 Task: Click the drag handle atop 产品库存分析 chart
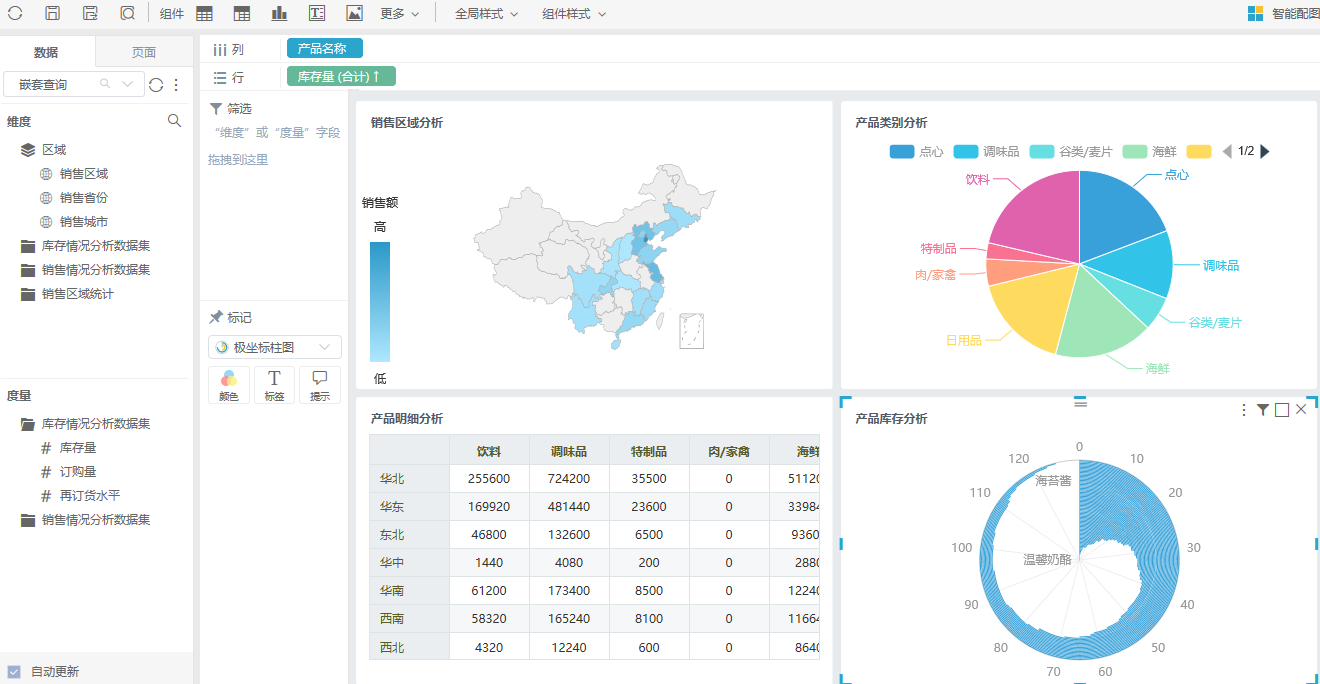click(1080, 403)
